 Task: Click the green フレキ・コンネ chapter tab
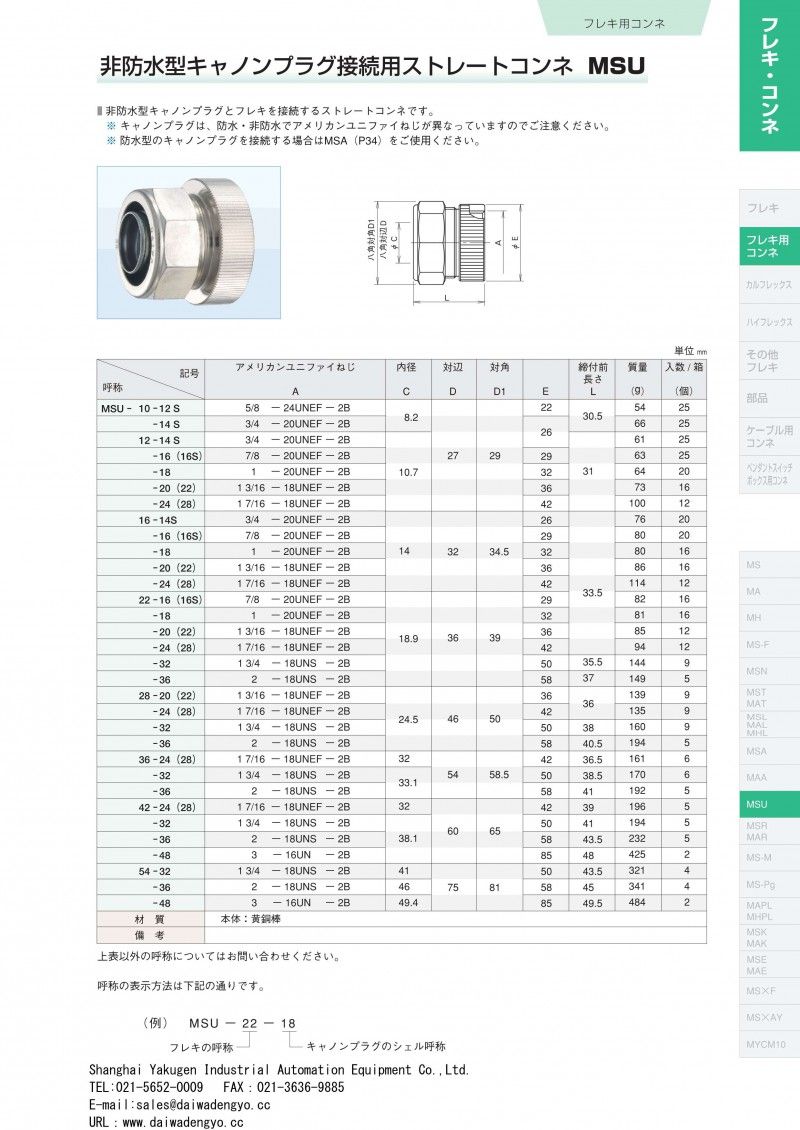click(x=769, y=75)
